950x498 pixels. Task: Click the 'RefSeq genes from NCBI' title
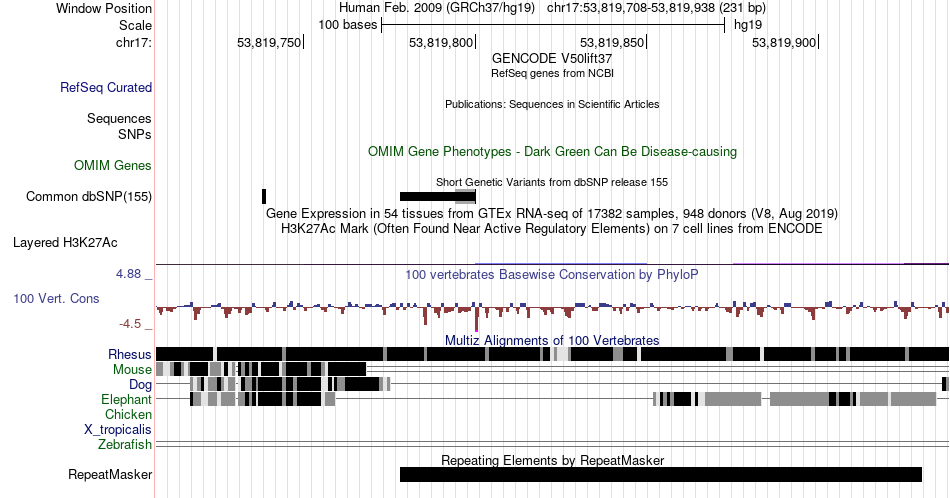click(552, 73)
